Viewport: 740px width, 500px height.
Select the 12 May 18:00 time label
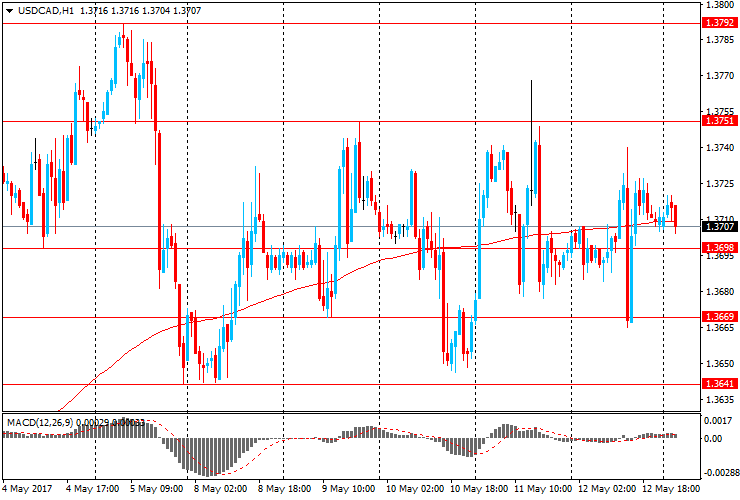point(671,488)
